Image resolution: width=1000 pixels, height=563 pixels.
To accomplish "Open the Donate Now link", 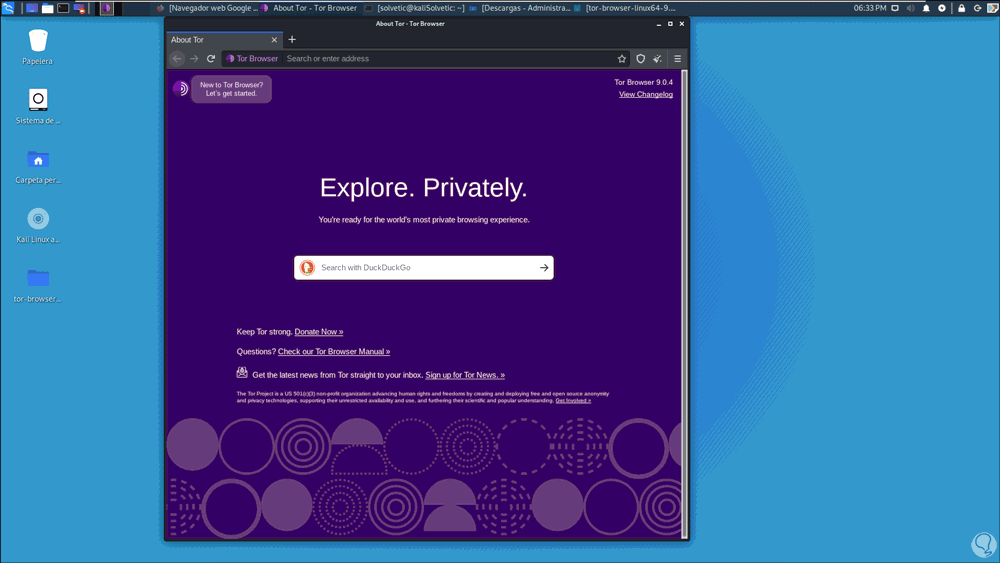I will tap(319, 332).
